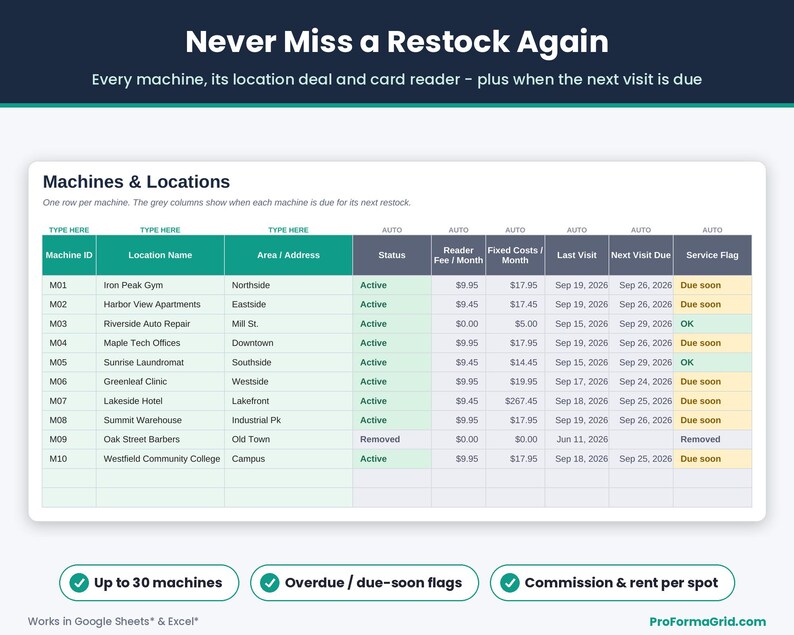Select the Sunrise Laundromat cell
The width and height of the screenshot is (794, 635).
tap(160, 363)
